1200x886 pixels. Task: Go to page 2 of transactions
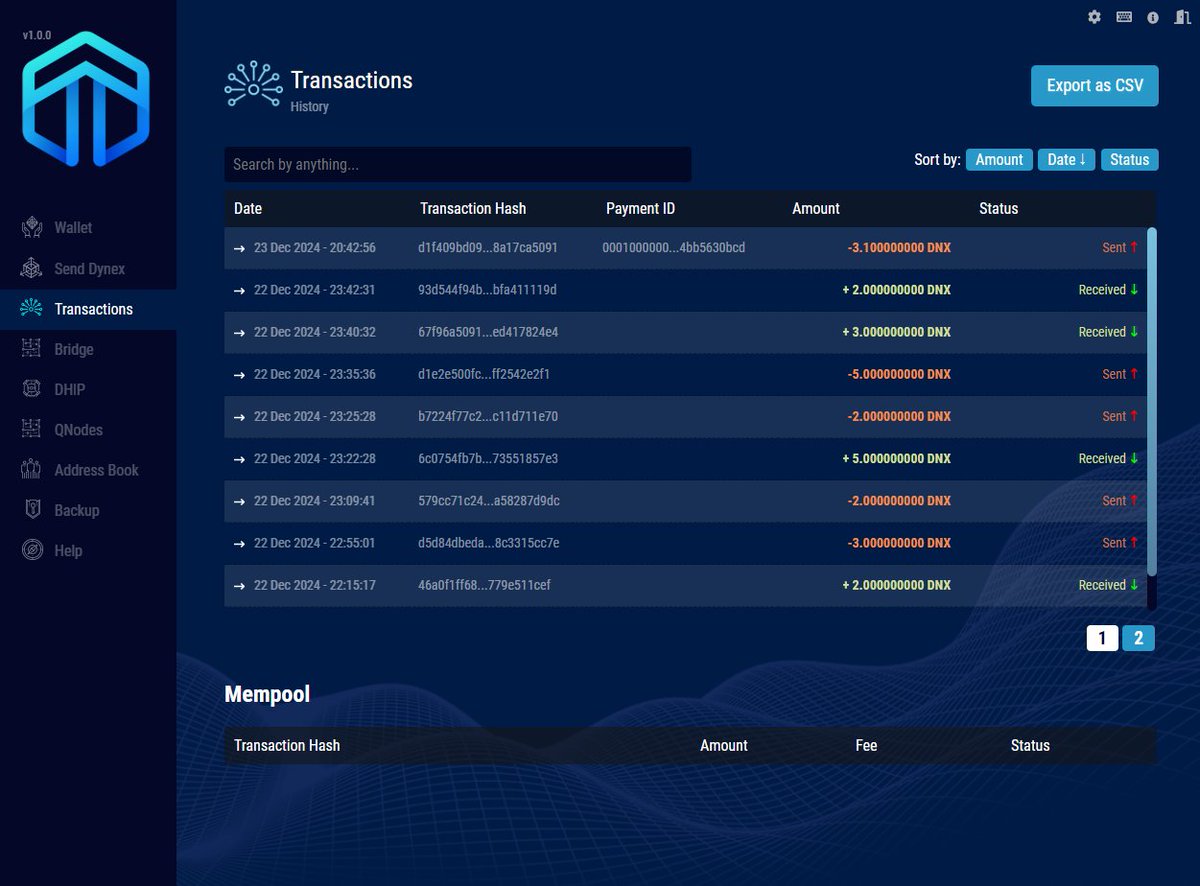[x=1138, y=637]
